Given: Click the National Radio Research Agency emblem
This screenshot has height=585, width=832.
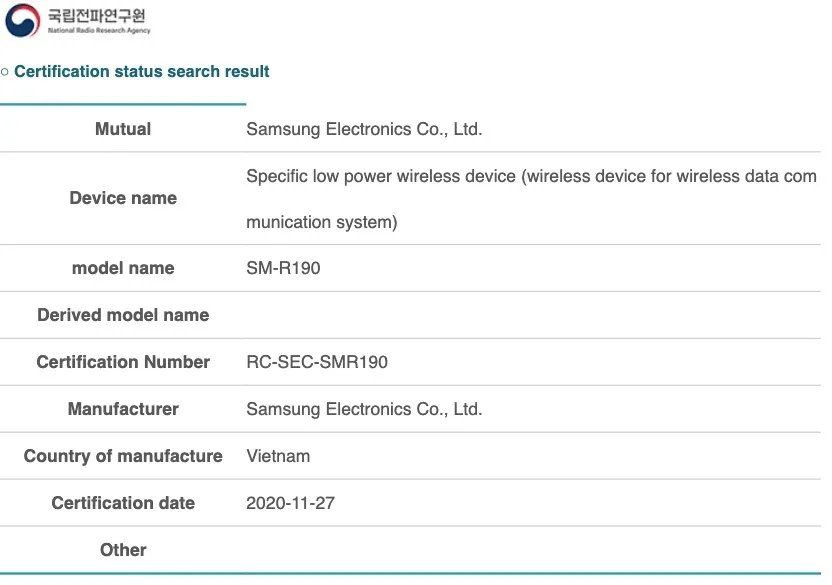Looking at the screenshot, I should point(22,21).
